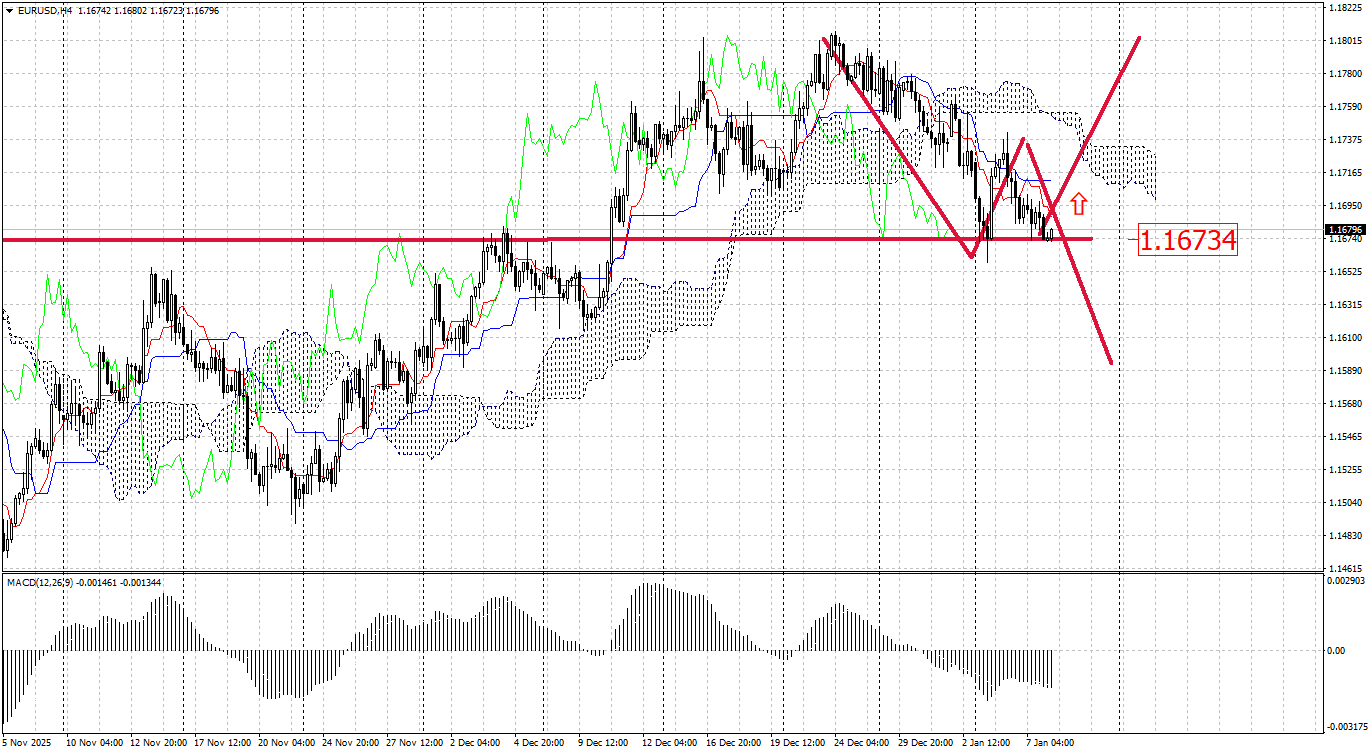Image resolution: width=1369 pixels, height=754 pixels.
Task: Click the 12 Dec 04:00 time label
Action: point(671,743)
